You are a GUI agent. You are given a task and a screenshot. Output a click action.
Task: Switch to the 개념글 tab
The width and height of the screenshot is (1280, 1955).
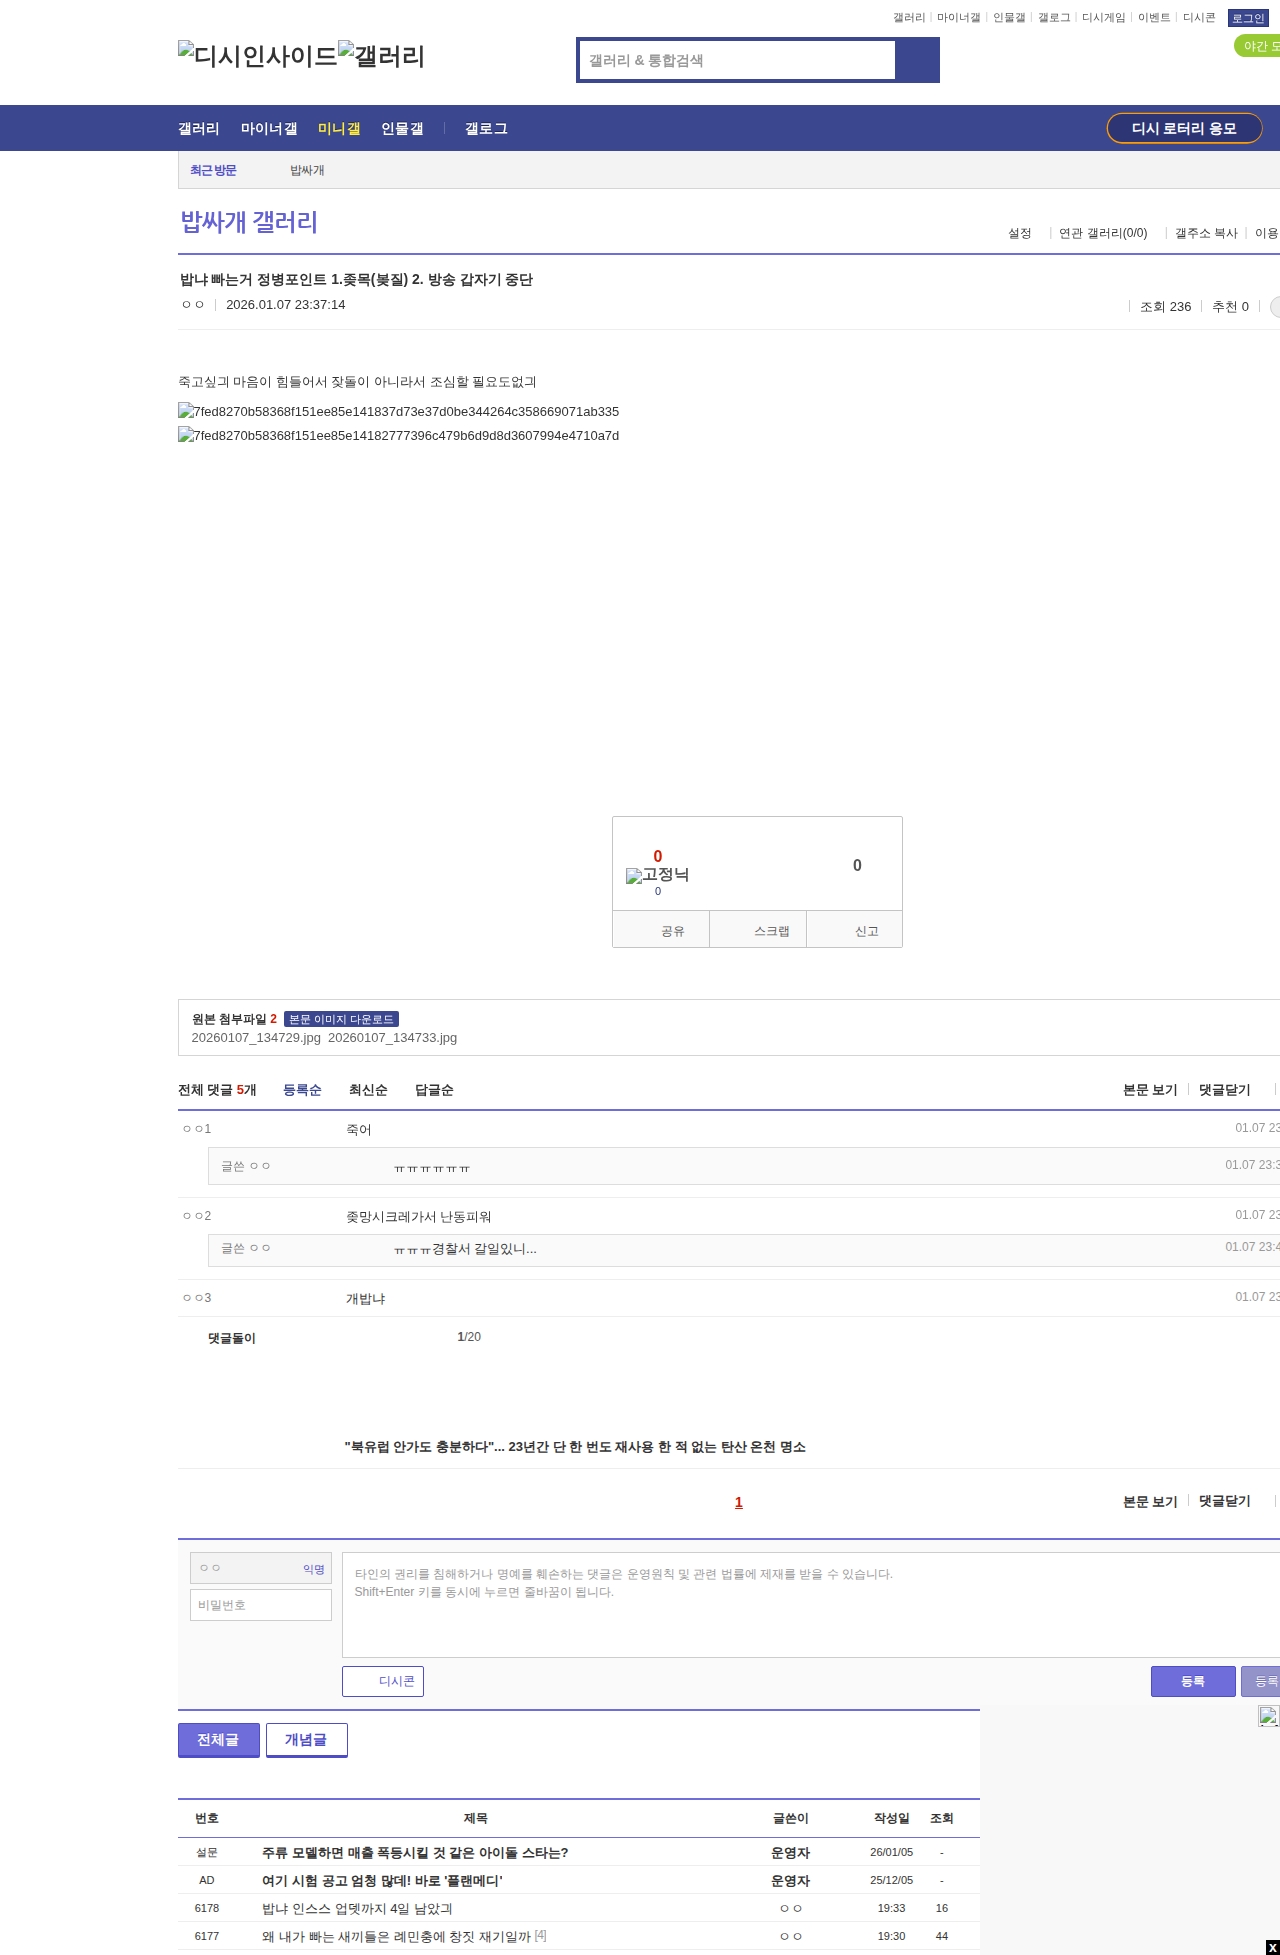(x=306, y=1740)
